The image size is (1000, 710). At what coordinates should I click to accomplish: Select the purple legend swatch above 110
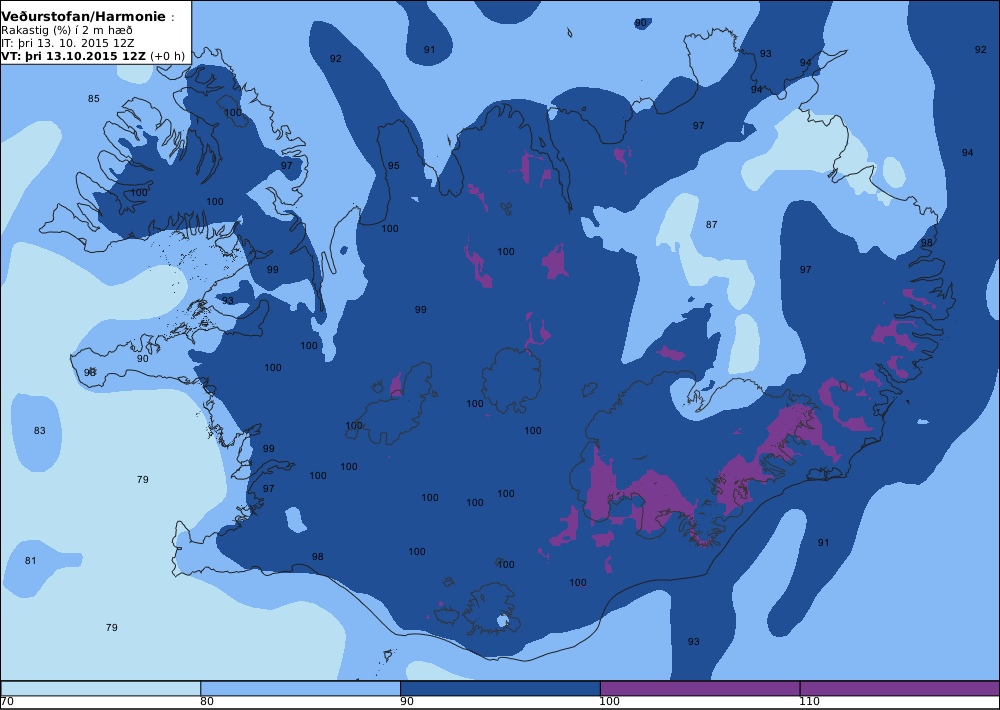(x=900, y=688)
